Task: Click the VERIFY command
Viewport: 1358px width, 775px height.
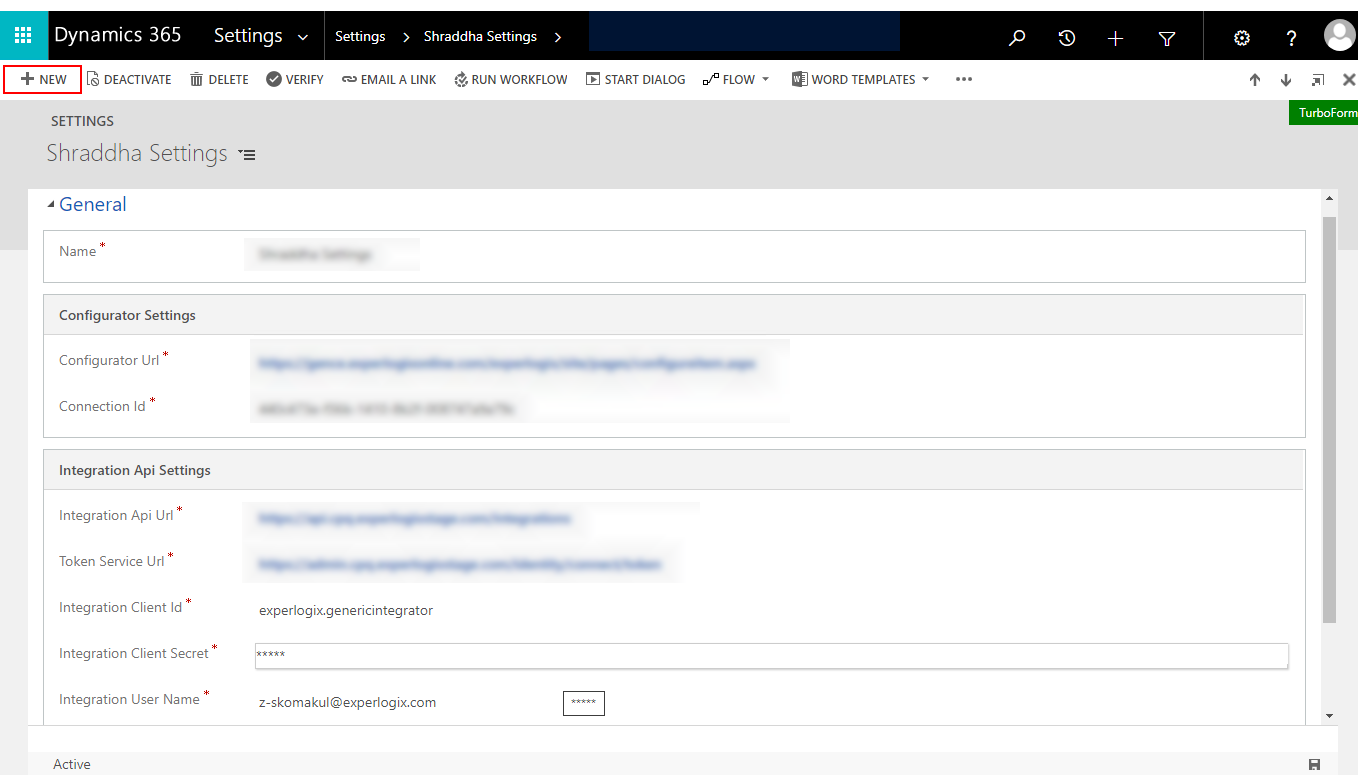Action: (x=295, y=79)
